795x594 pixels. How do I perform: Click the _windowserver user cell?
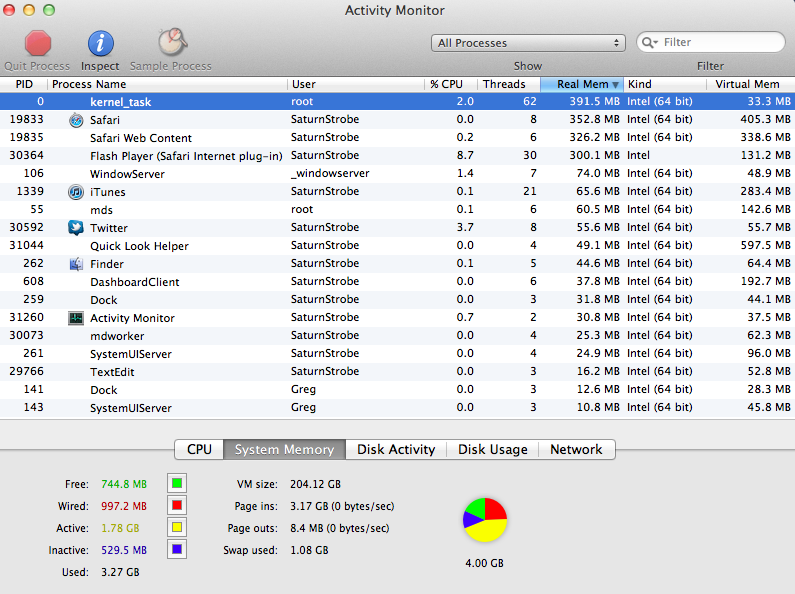click(x=330, y=174)
